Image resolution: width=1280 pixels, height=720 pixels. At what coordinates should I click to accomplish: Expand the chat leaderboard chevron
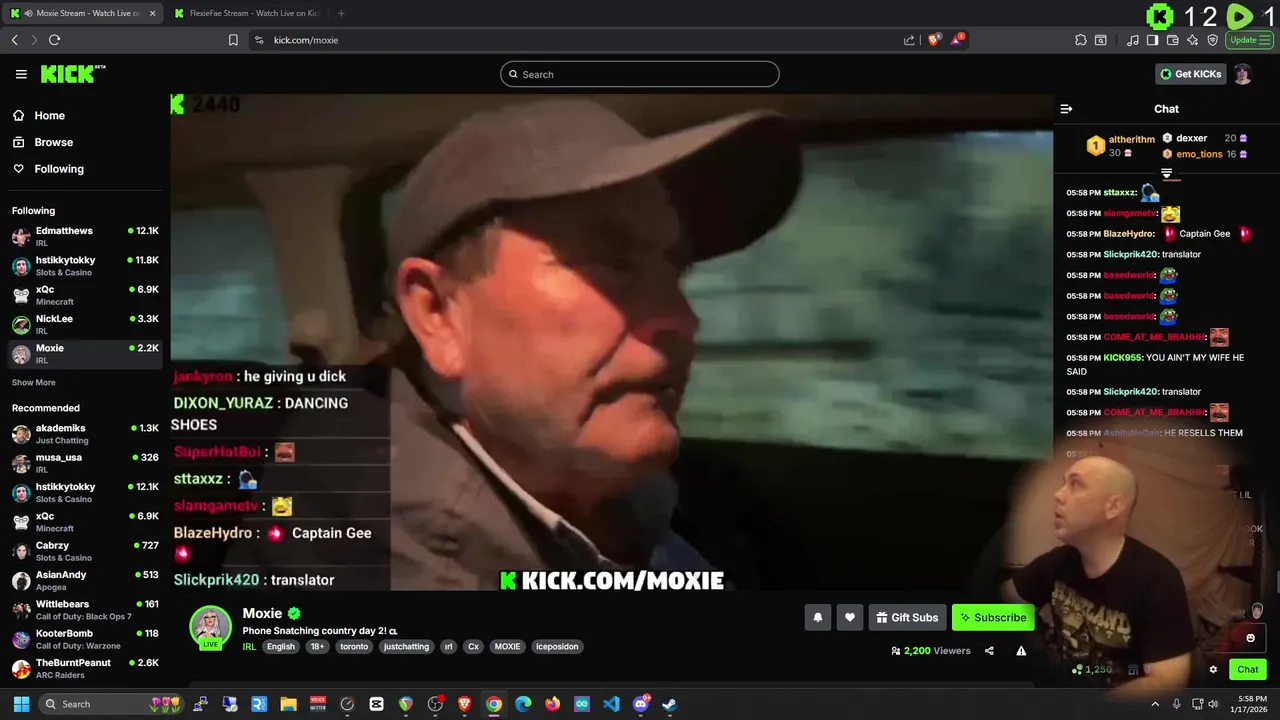click(x=1166, y=173)
